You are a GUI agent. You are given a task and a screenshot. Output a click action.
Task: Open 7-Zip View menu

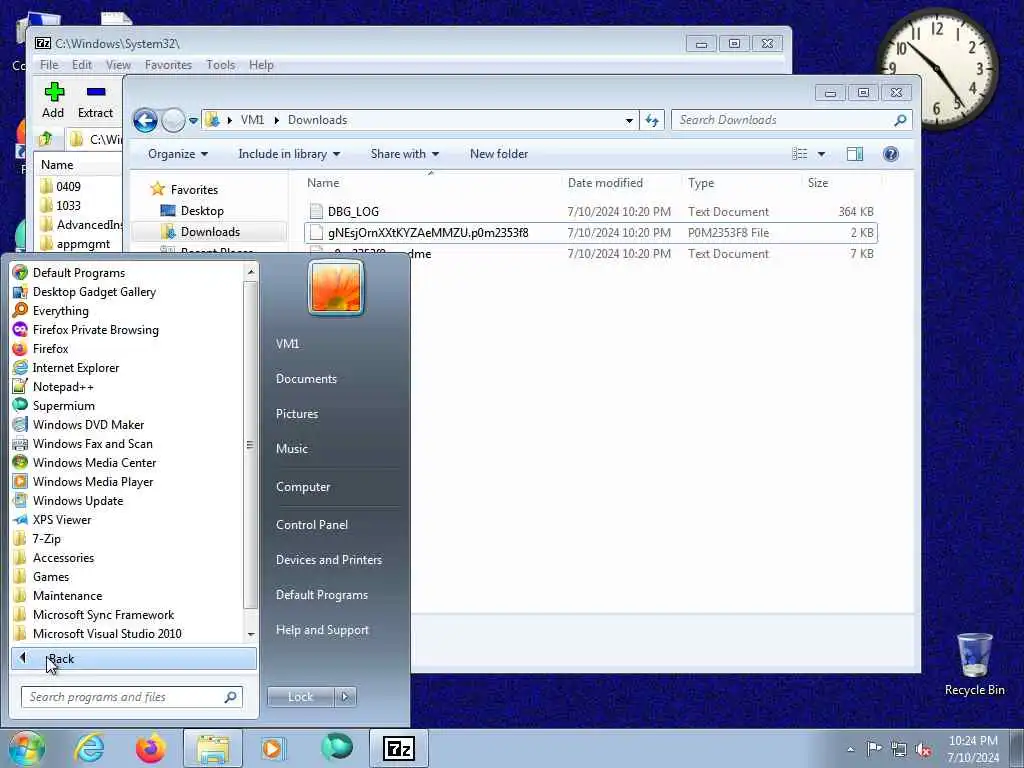tap(118, 65)
